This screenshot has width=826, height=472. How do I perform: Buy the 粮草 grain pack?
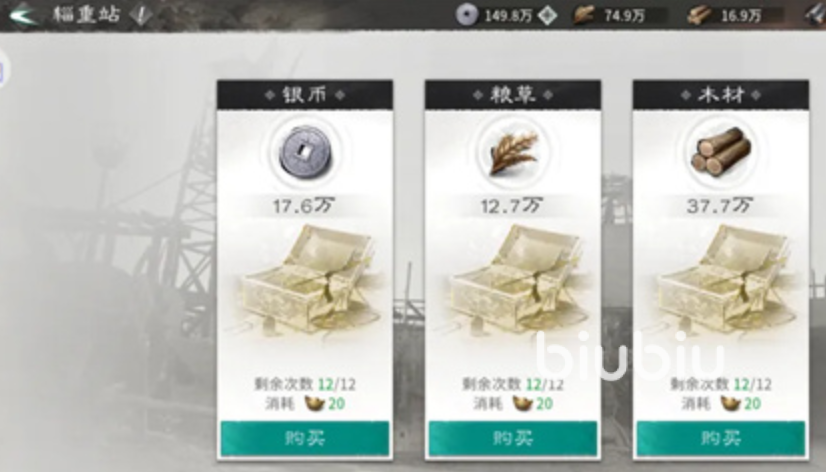[x=513, y=438]
